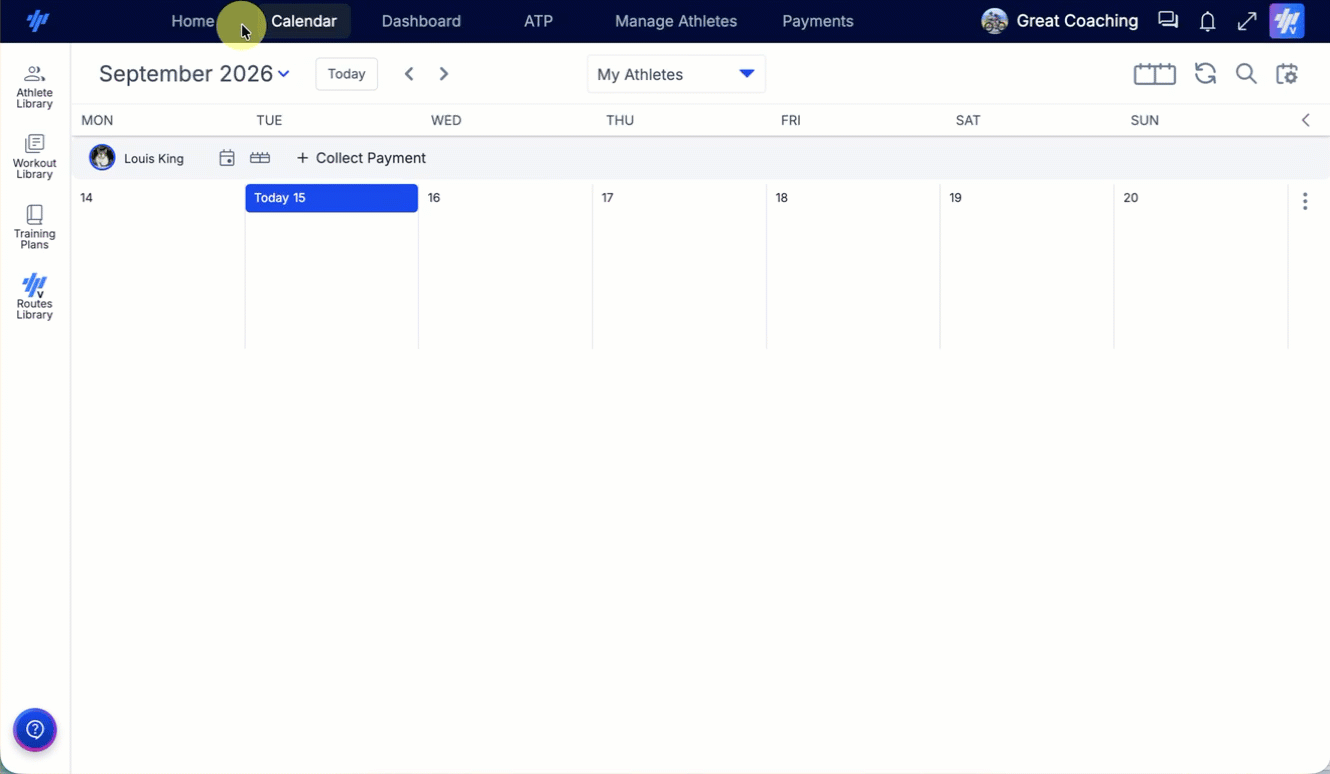Open the help question mark button
The height and width of the screenshot is (774, 1330).
[x=35, y=729]
